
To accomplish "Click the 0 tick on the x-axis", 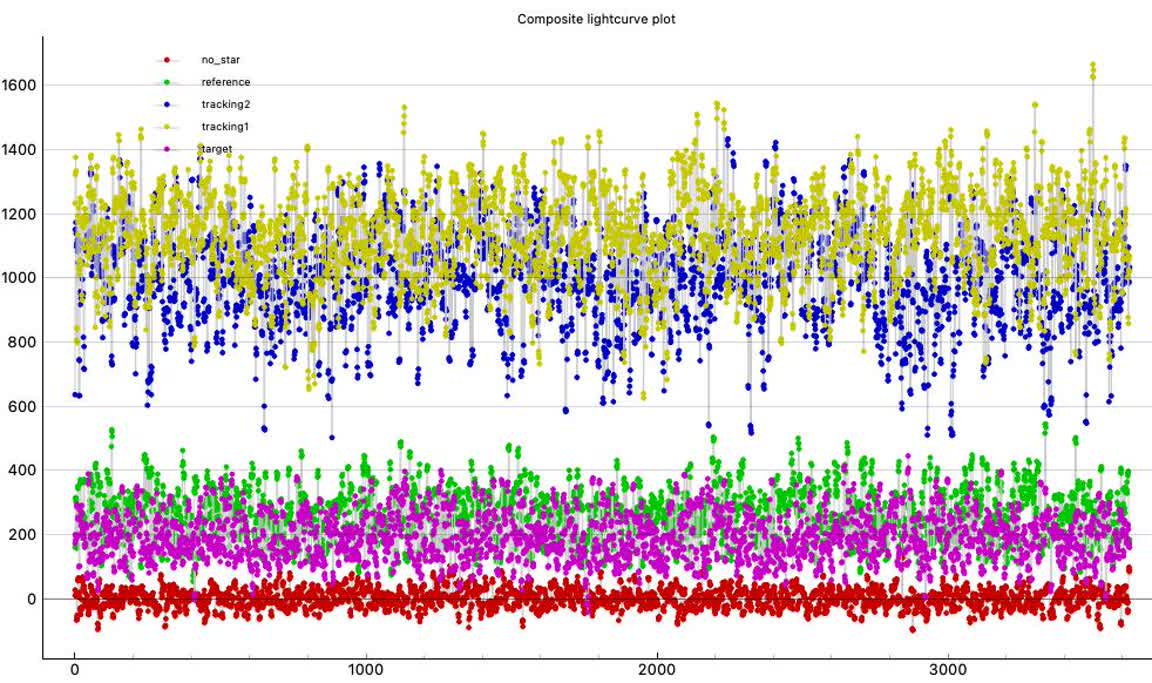I will 74,668.
